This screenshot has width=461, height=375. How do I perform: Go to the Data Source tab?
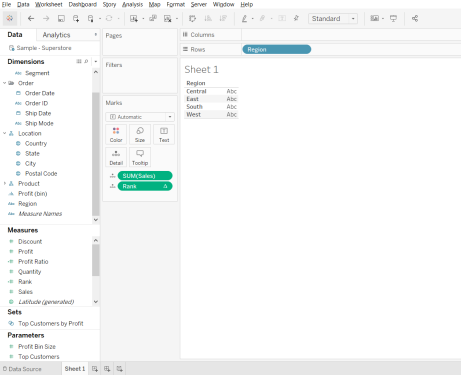[22, 369]
